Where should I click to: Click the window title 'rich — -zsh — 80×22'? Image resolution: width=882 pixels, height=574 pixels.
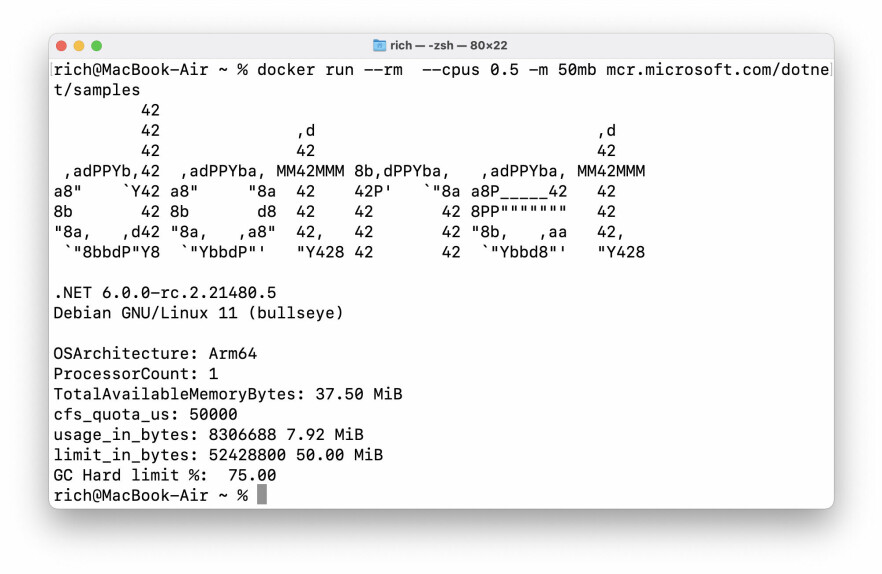(448, 45)
